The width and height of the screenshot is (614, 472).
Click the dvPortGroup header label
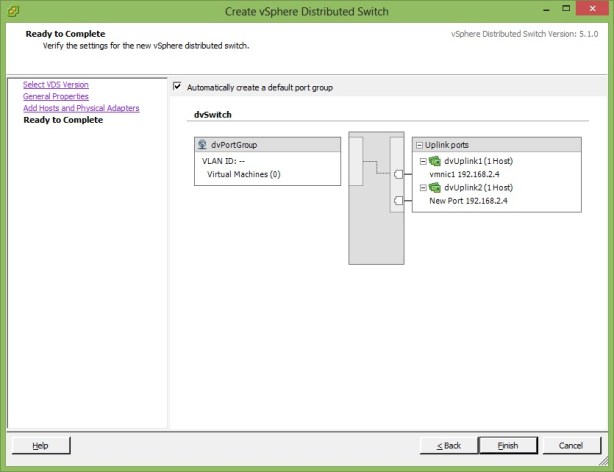coord(236,145)
